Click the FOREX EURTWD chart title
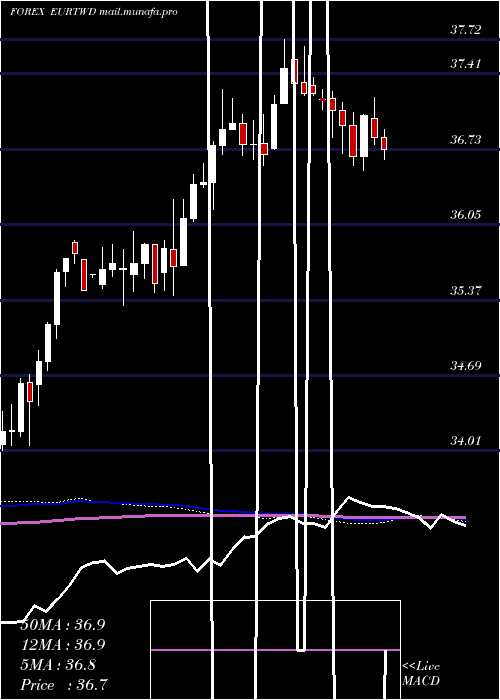Viewport: 500px width, 700px height. point(53,12)
